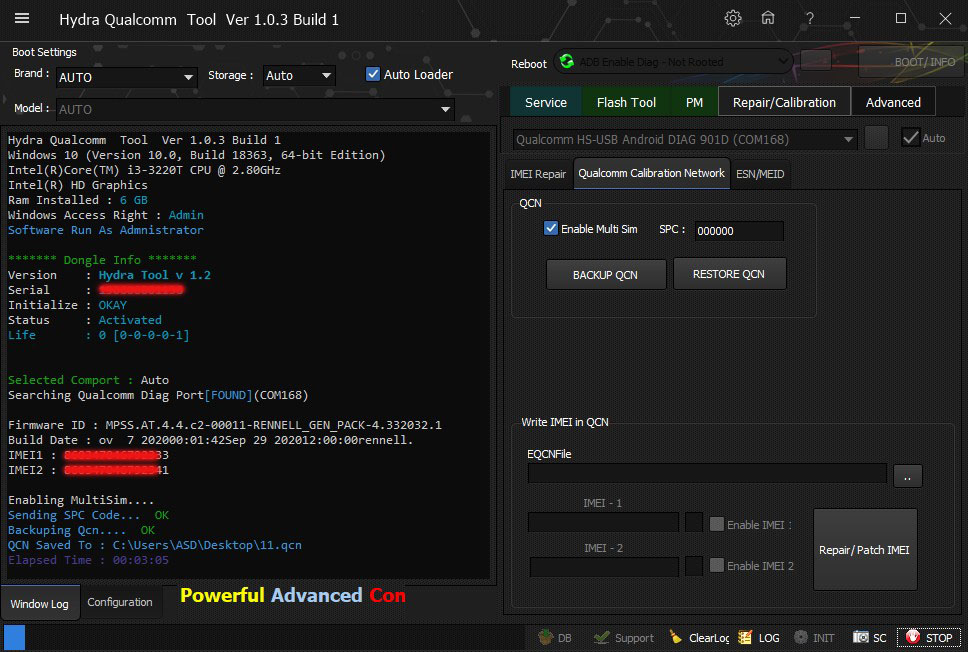The image size is (968, 652).
Task: Click the Repair/Patch IMEI button
Action: point(864,550)
